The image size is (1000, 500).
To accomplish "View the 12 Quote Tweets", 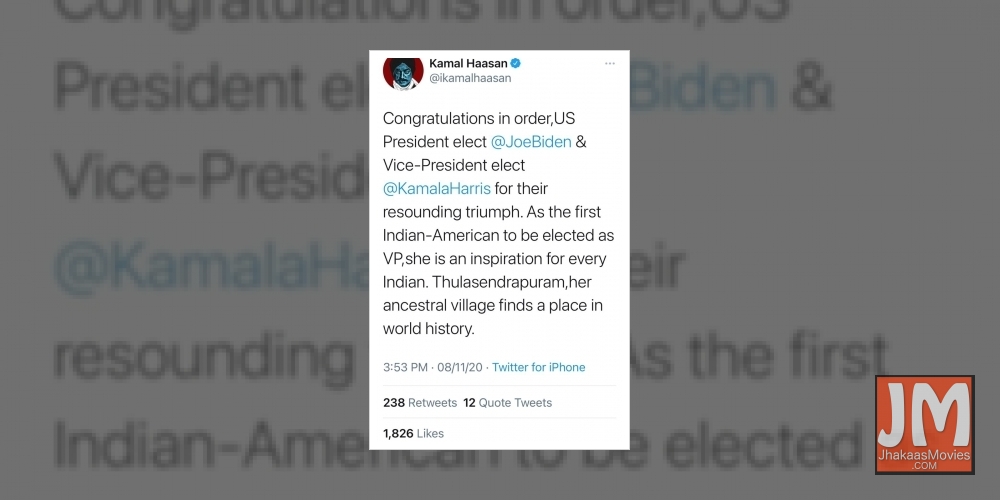I will (507, 403).
